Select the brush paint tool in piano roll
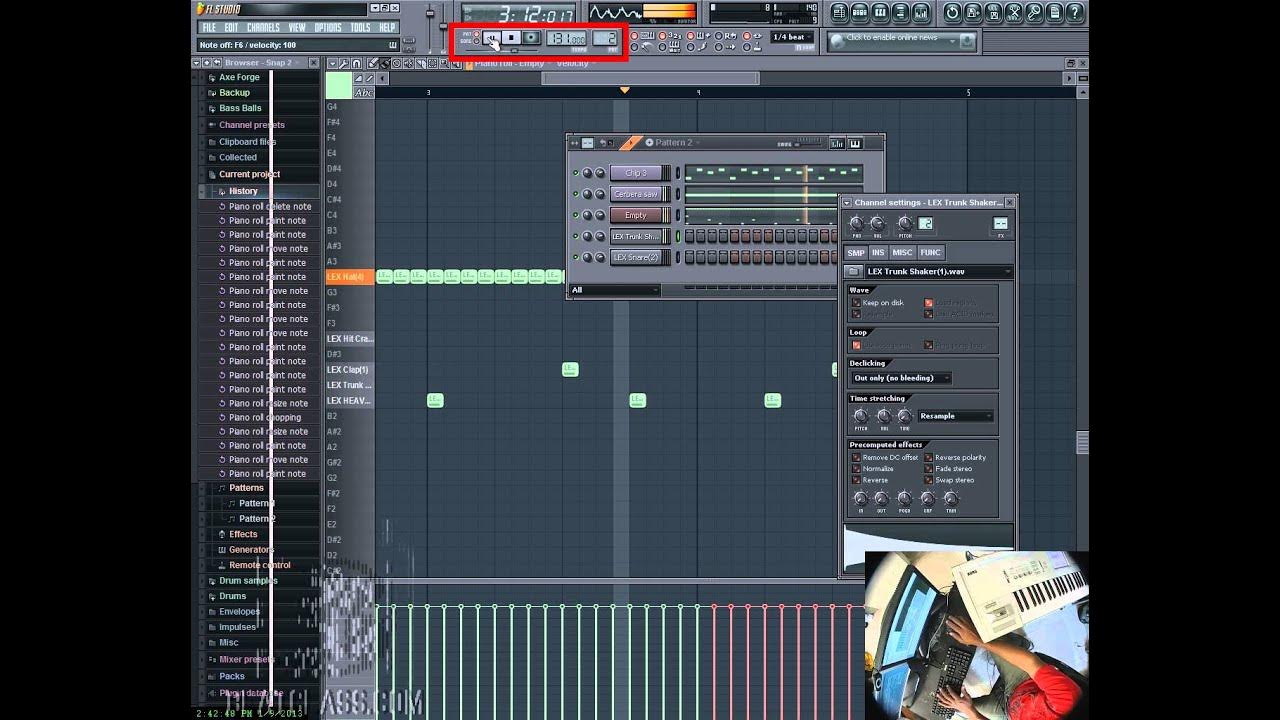Viewport: 1280px width, 720px height. 383,63
